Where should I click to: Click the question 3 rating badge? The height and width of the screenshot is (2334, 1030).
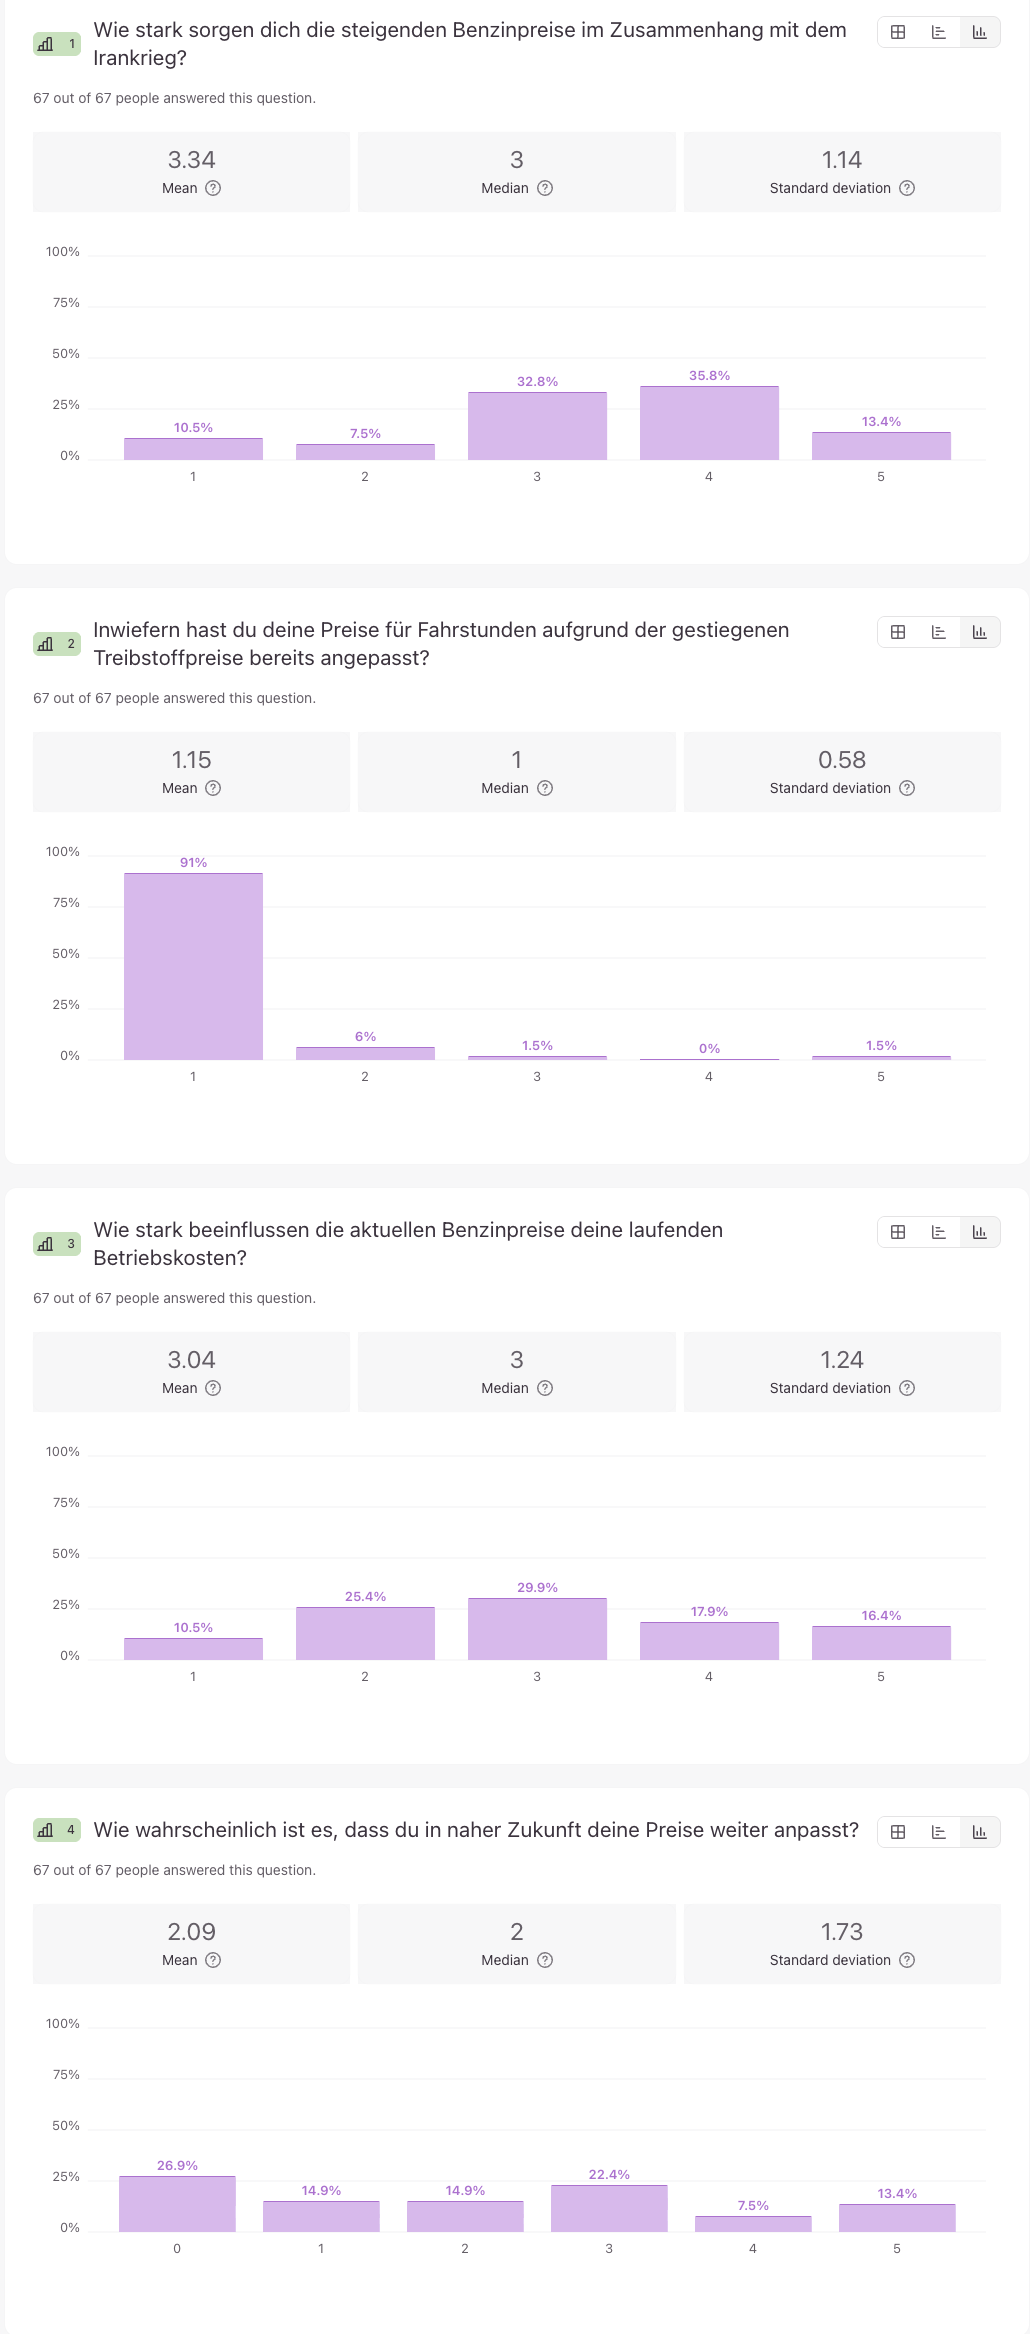tap(57, 1244)
